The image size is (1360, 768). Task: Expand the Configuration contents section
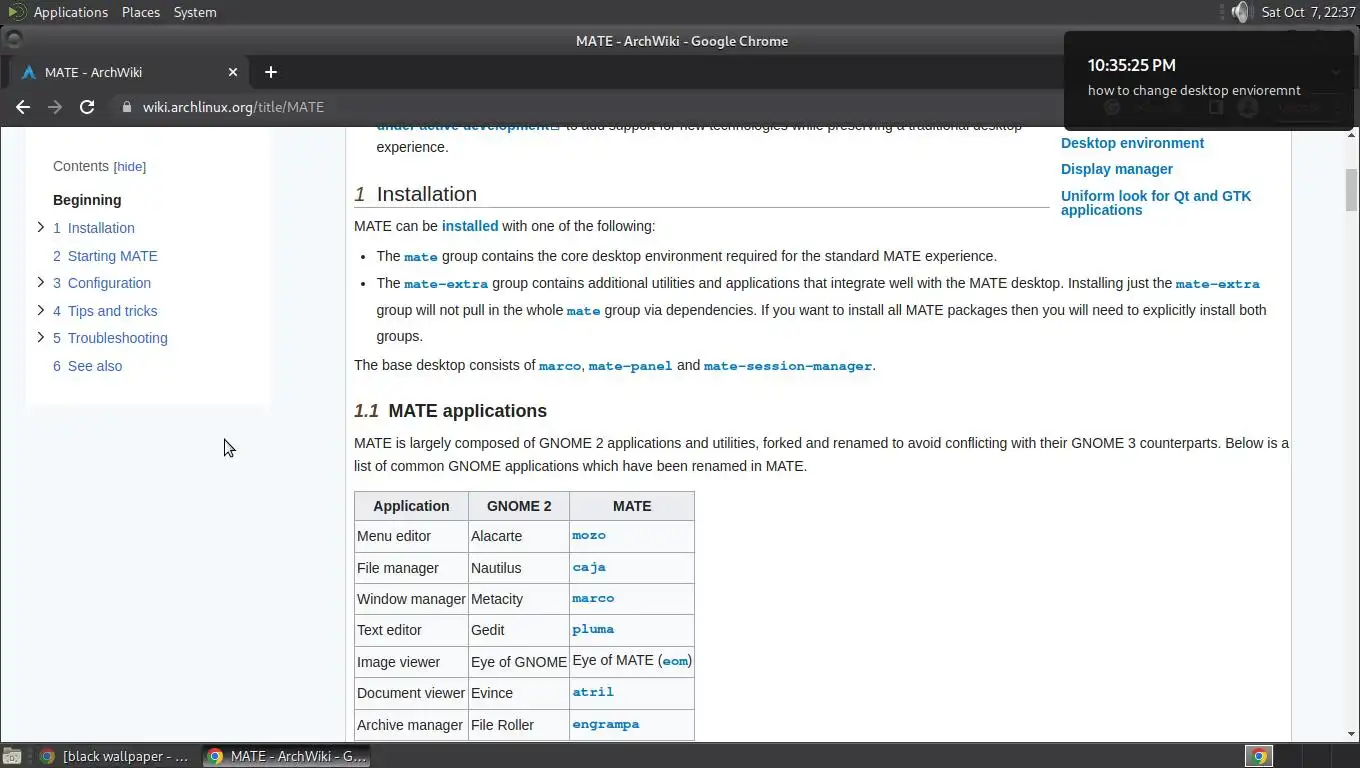pyautogui.click(x=40, y=282)
